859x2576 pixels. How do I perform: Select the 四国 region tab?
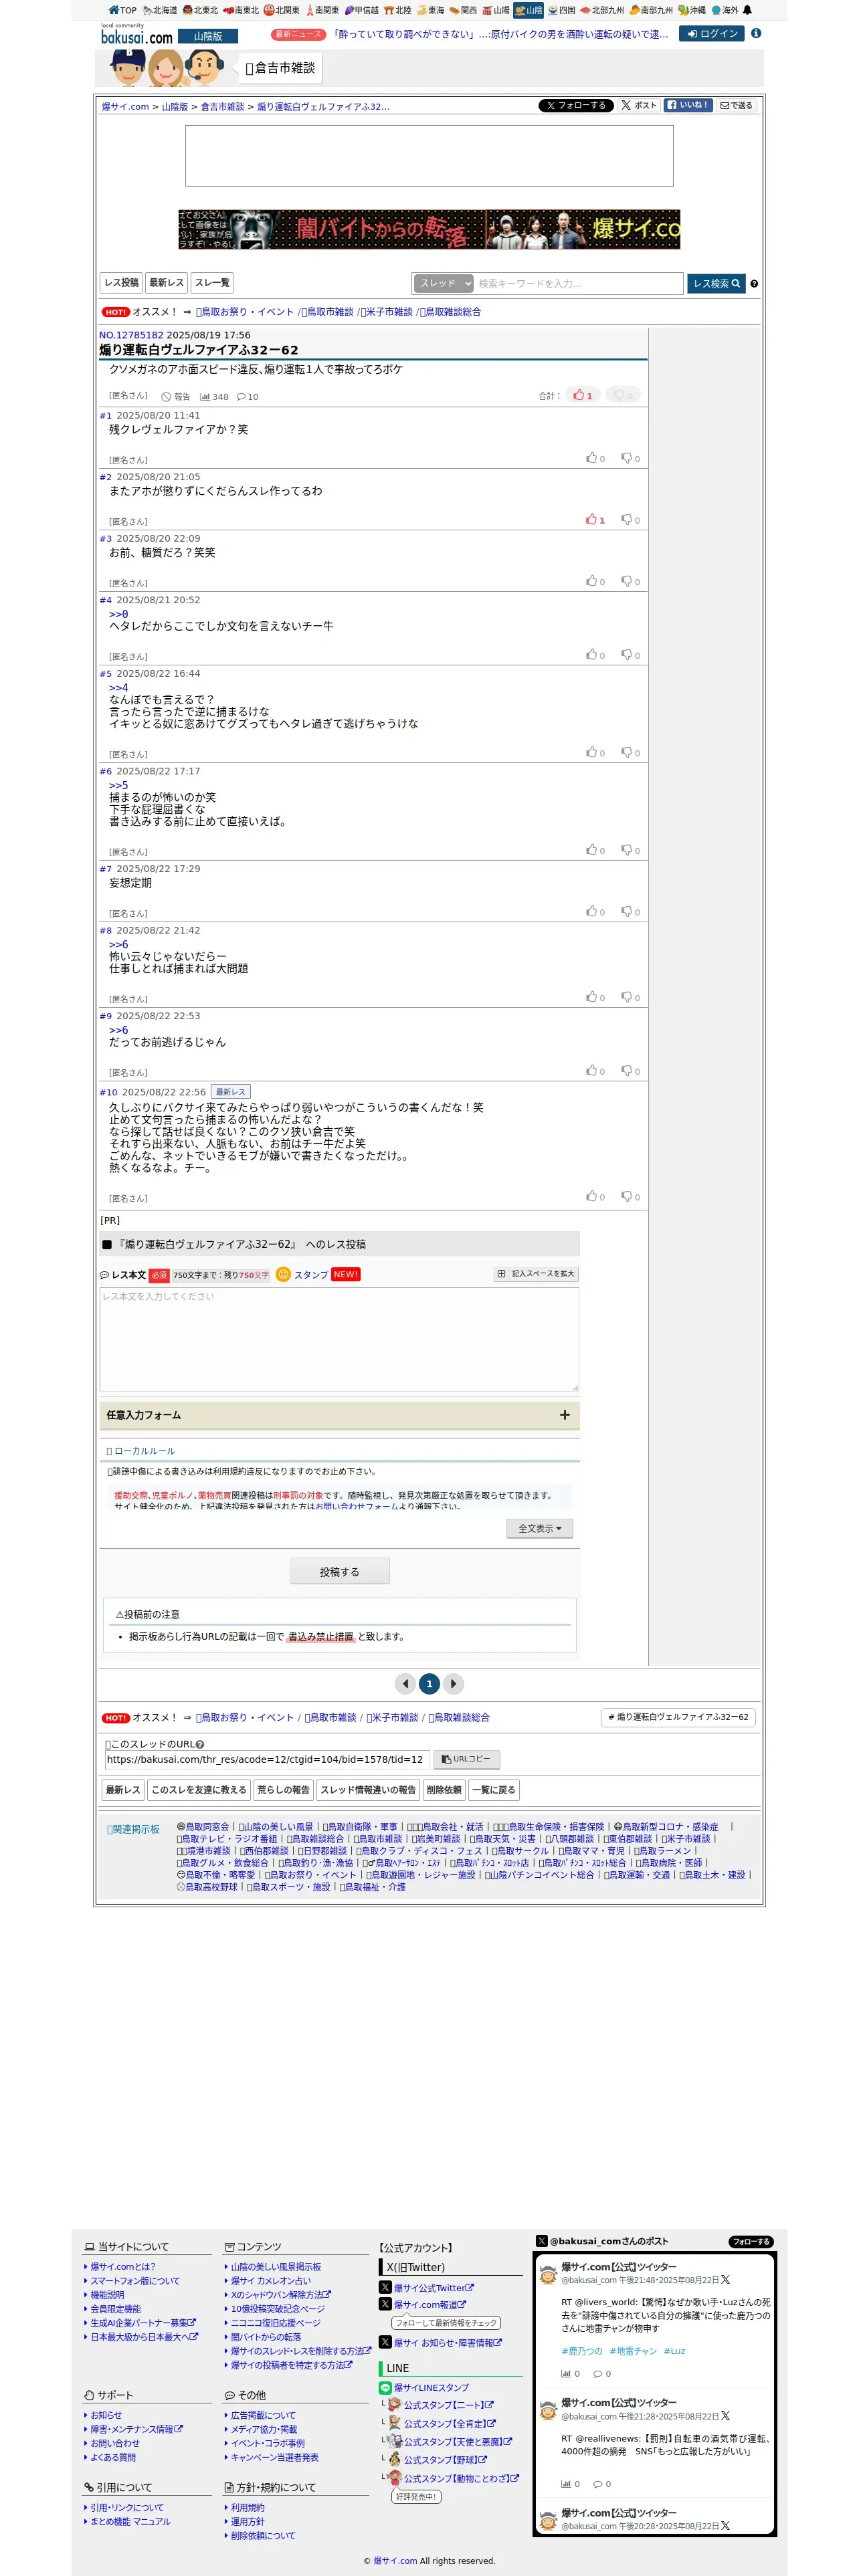pyautogui.click(x=561, y=10)
